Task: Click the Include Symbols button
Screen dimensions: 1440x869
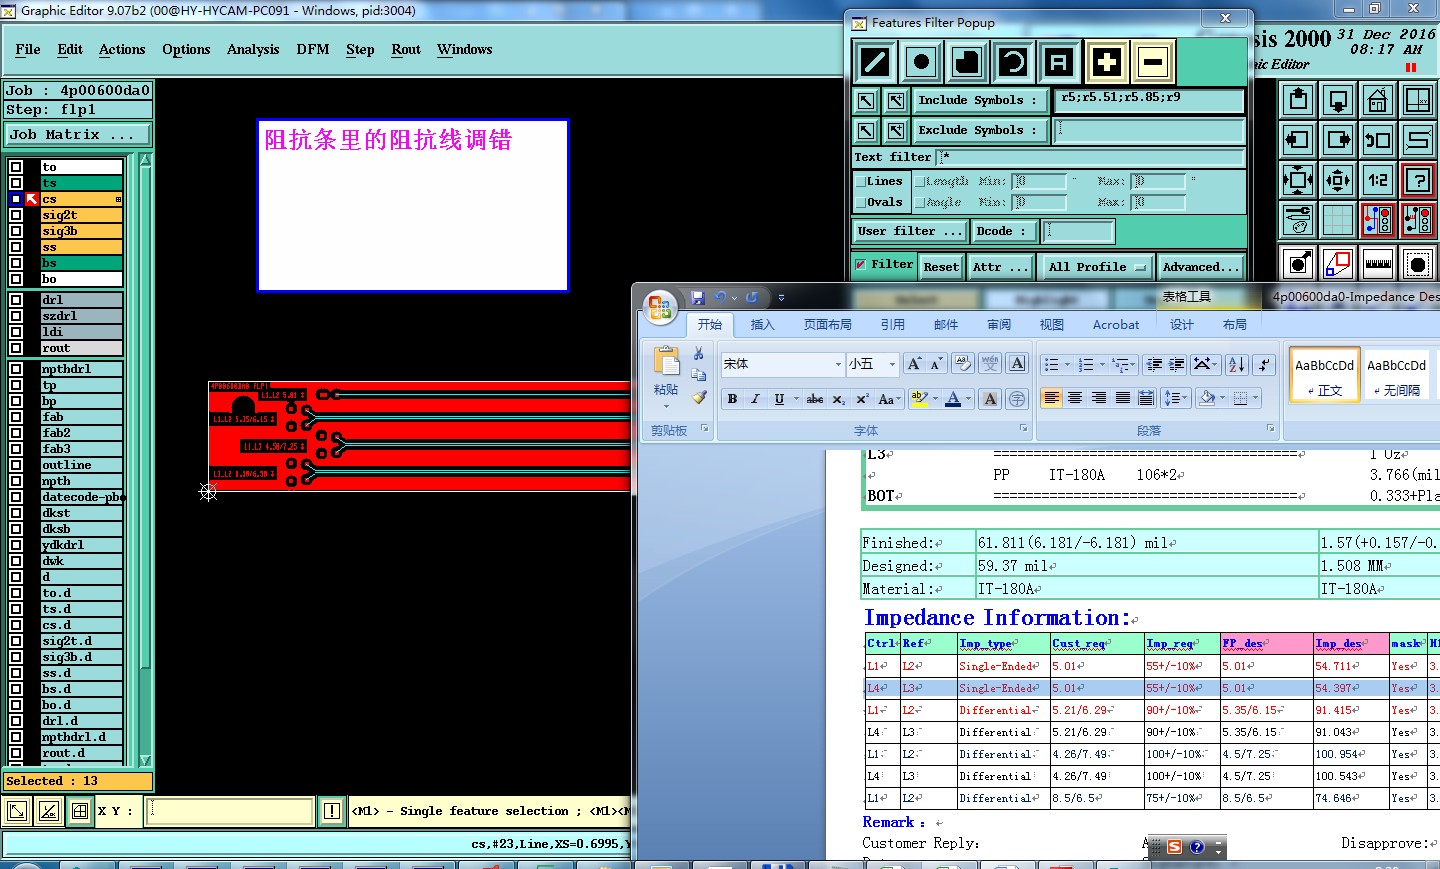Action: point(979,100)
